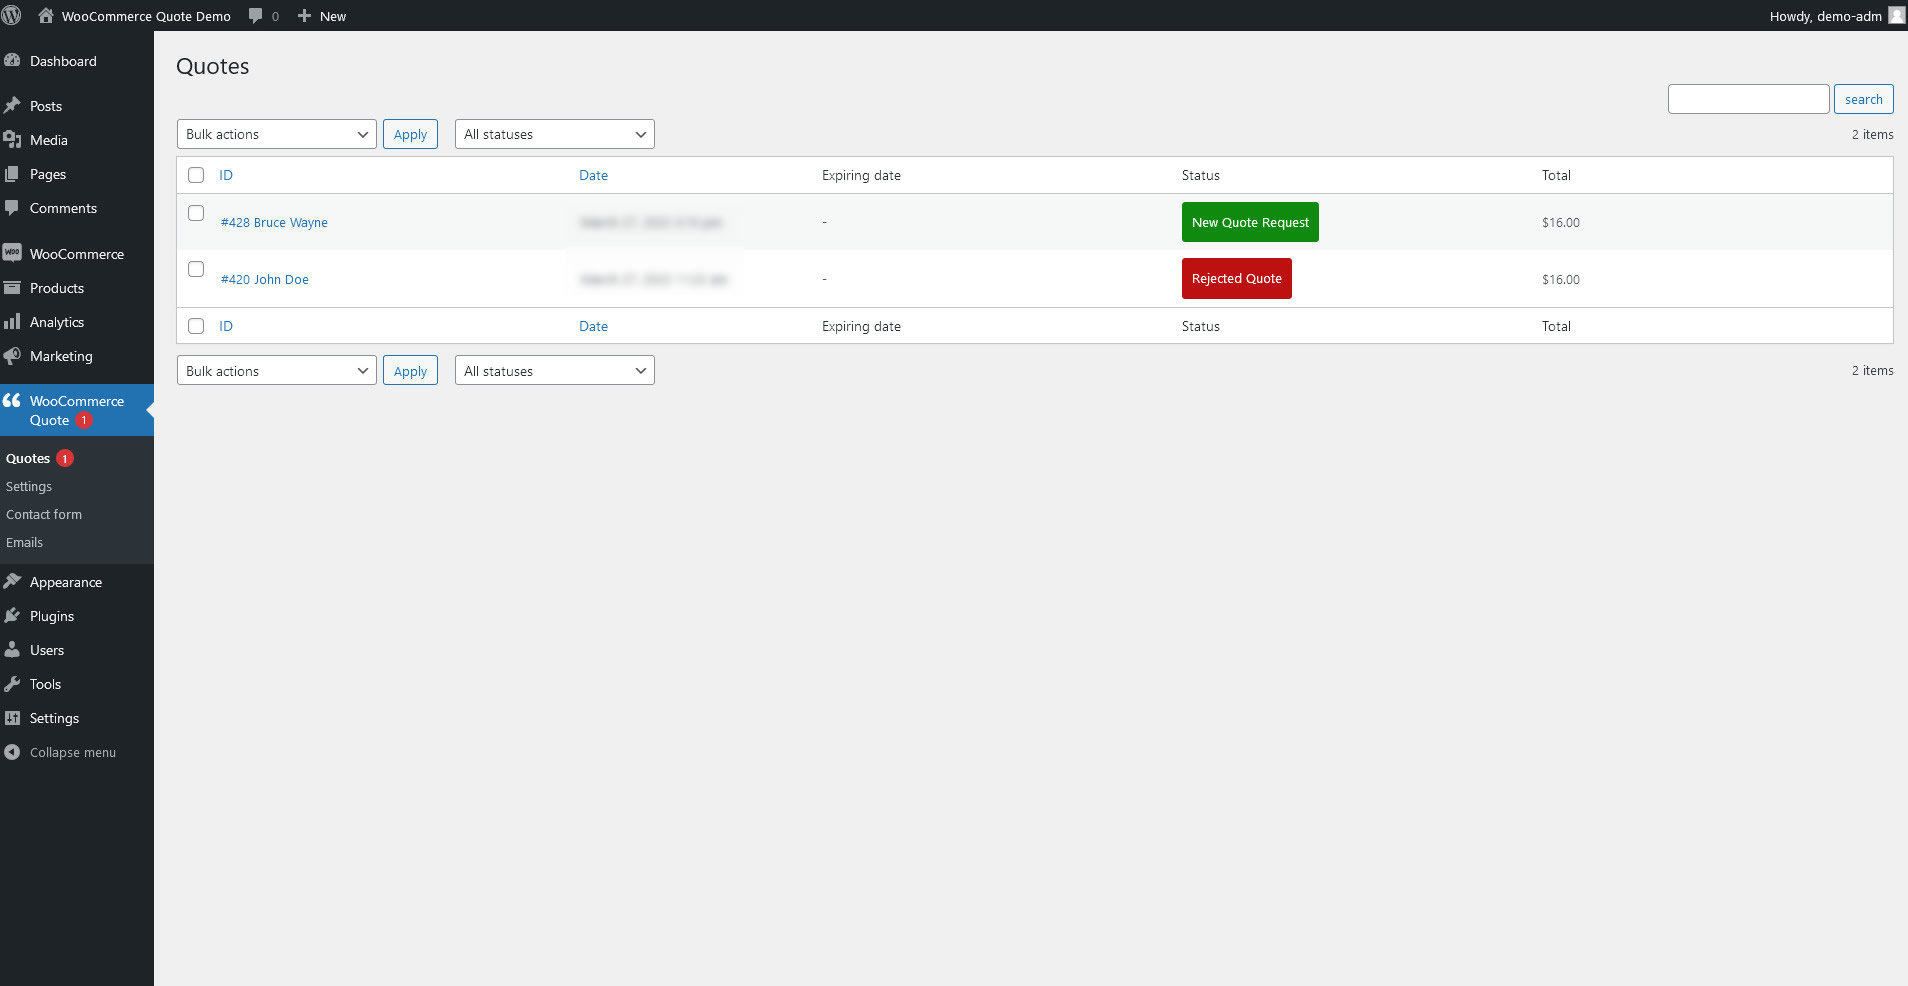Click the Collapse menu label
1908x986 pixels.
click(x=73, y=752)
